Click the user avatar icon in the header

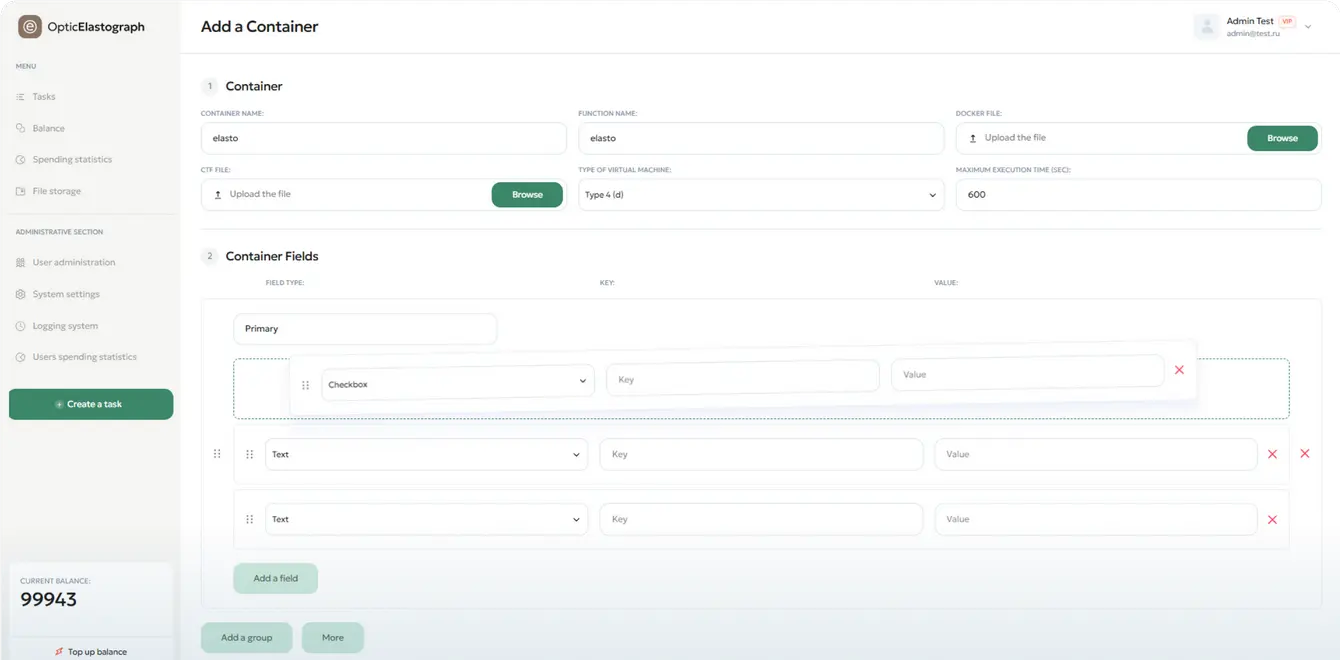1207,27
